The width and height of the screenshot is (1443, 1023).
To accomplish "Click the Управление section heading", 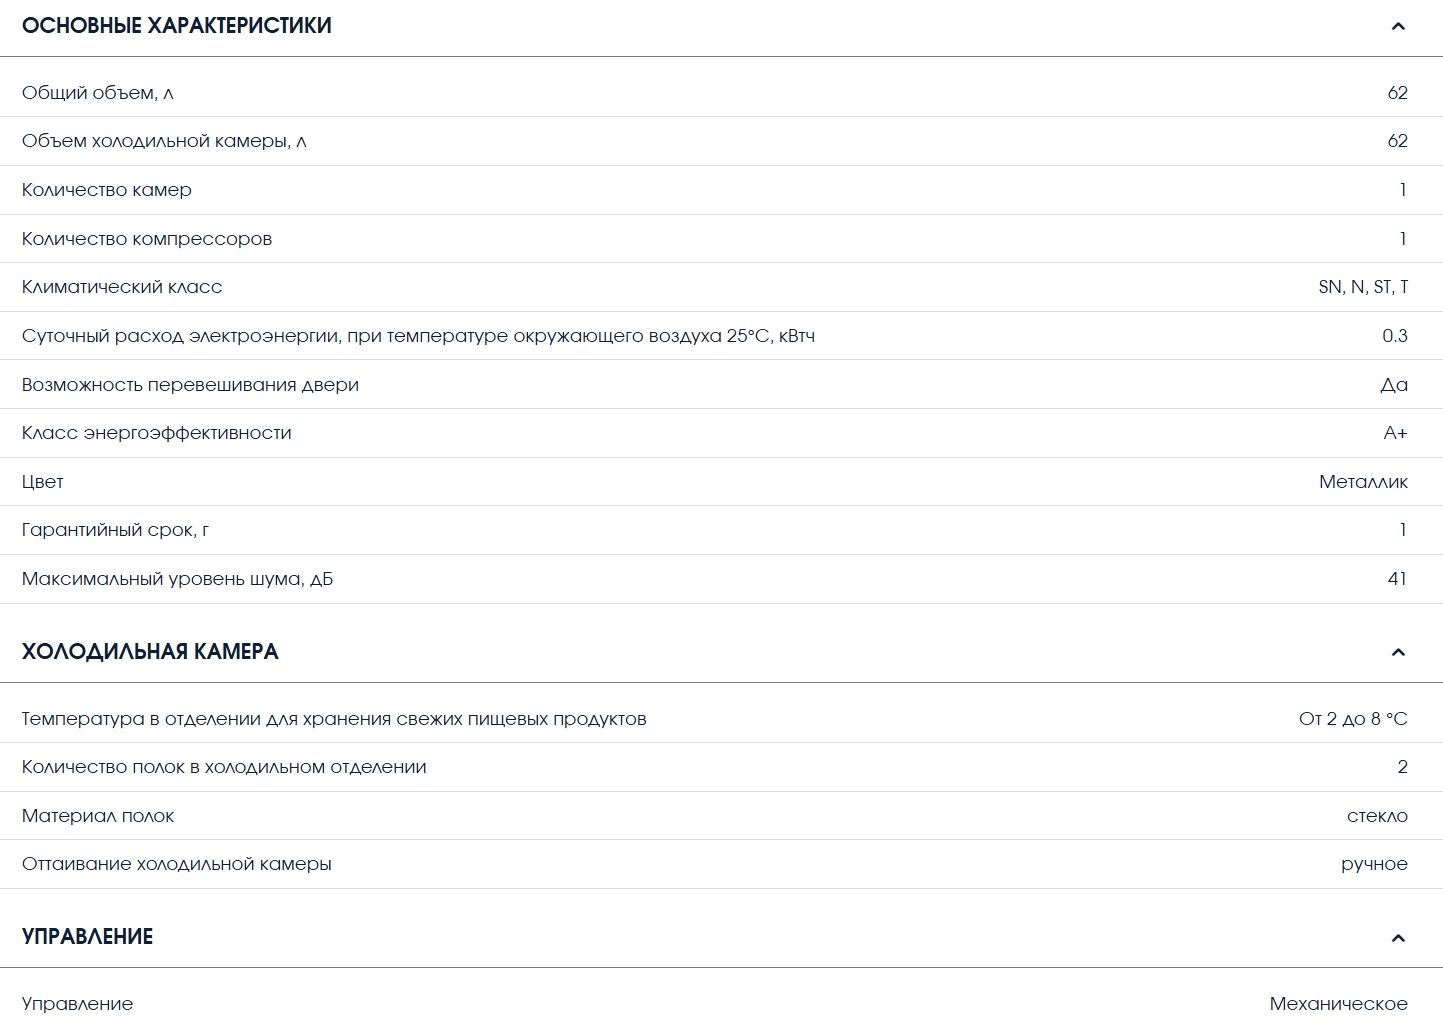I will coord(88,937).
